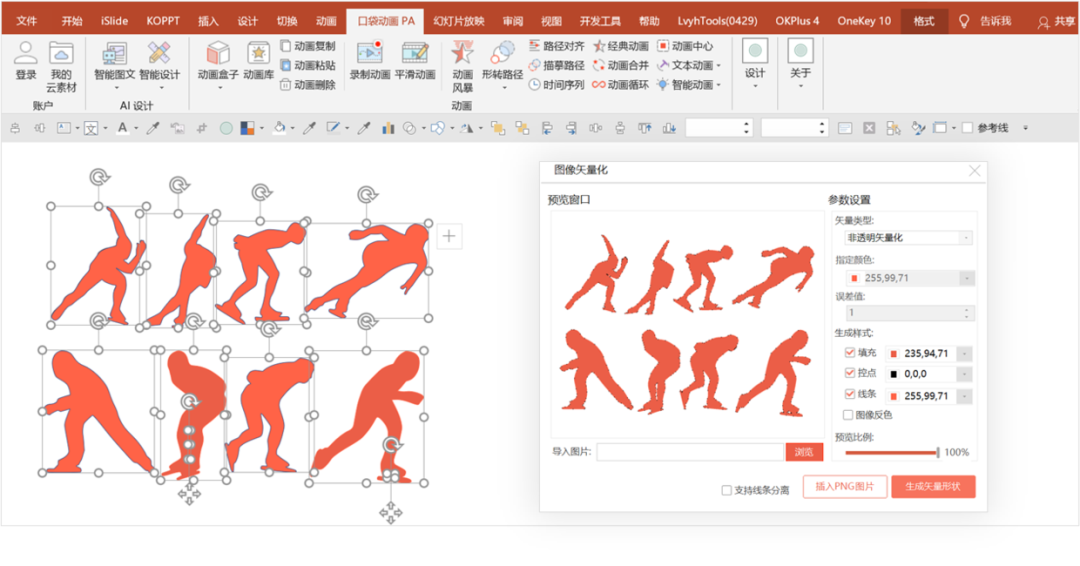Open the 填充 color 235,94,71 dropdown
Image resolution: width=1080 pixels, height=566 pixels.
(964, 353)
